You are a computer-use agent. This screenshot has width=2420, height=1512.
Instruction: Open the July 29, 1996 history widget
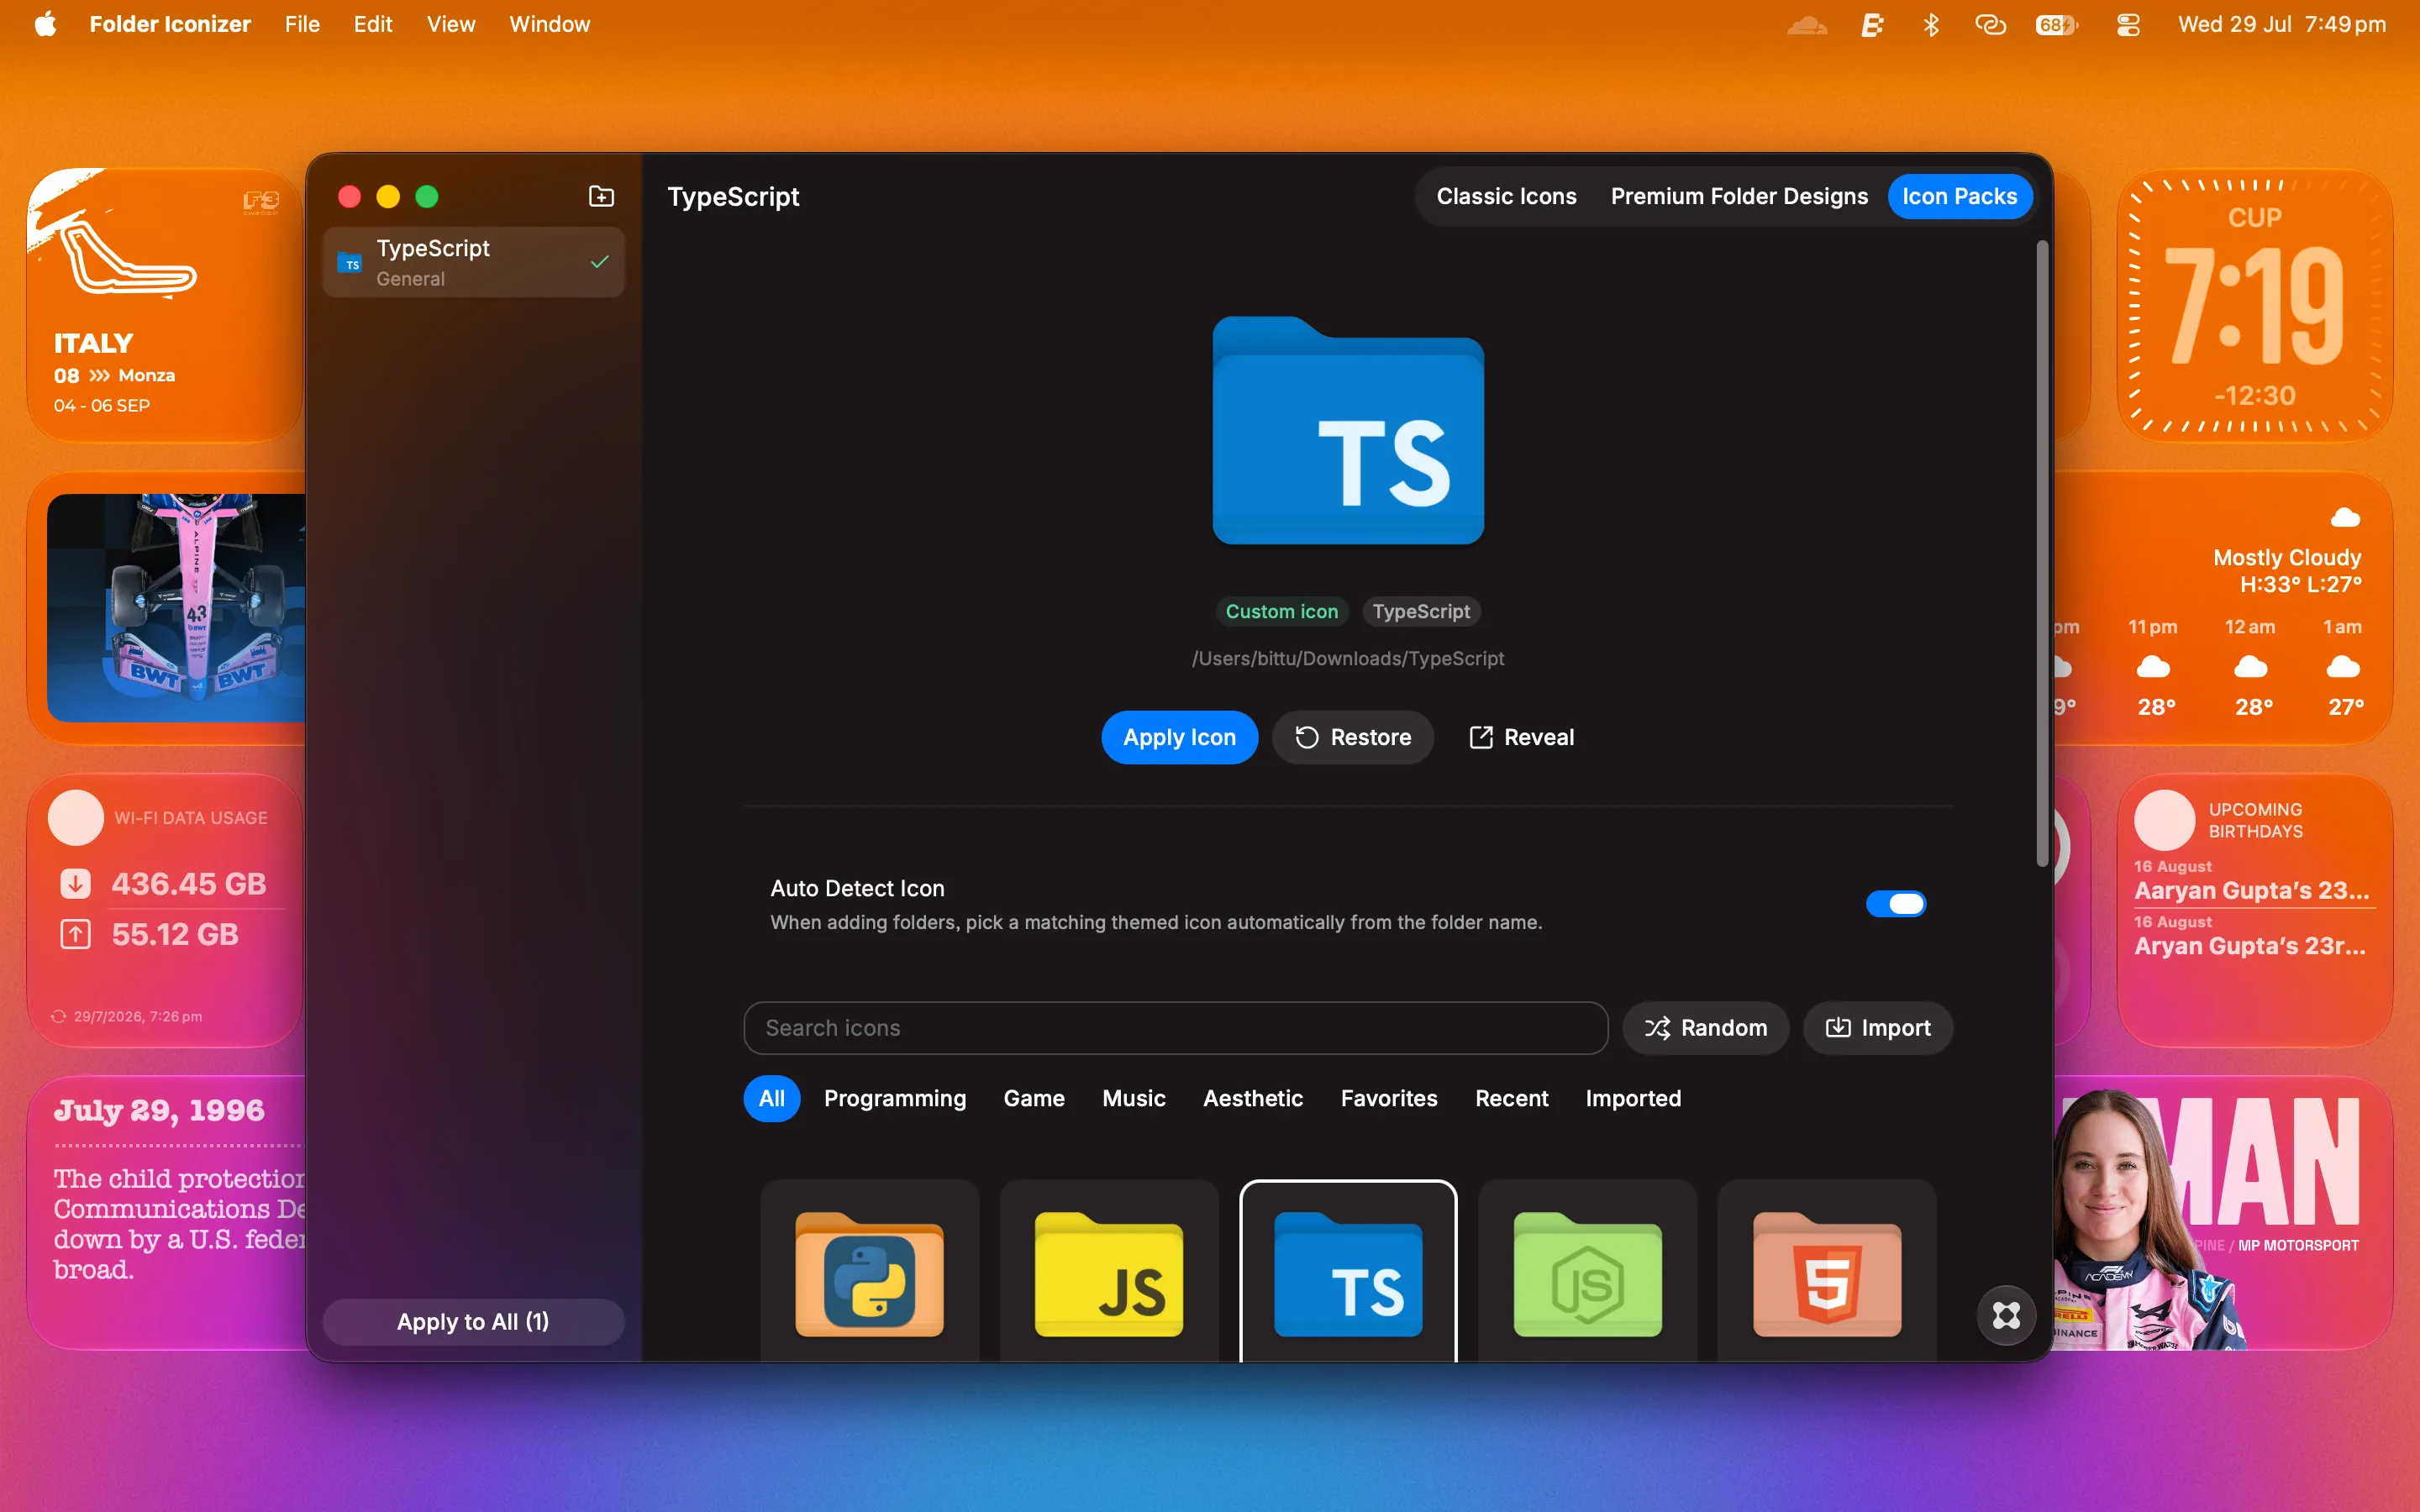coord(168,1212)
